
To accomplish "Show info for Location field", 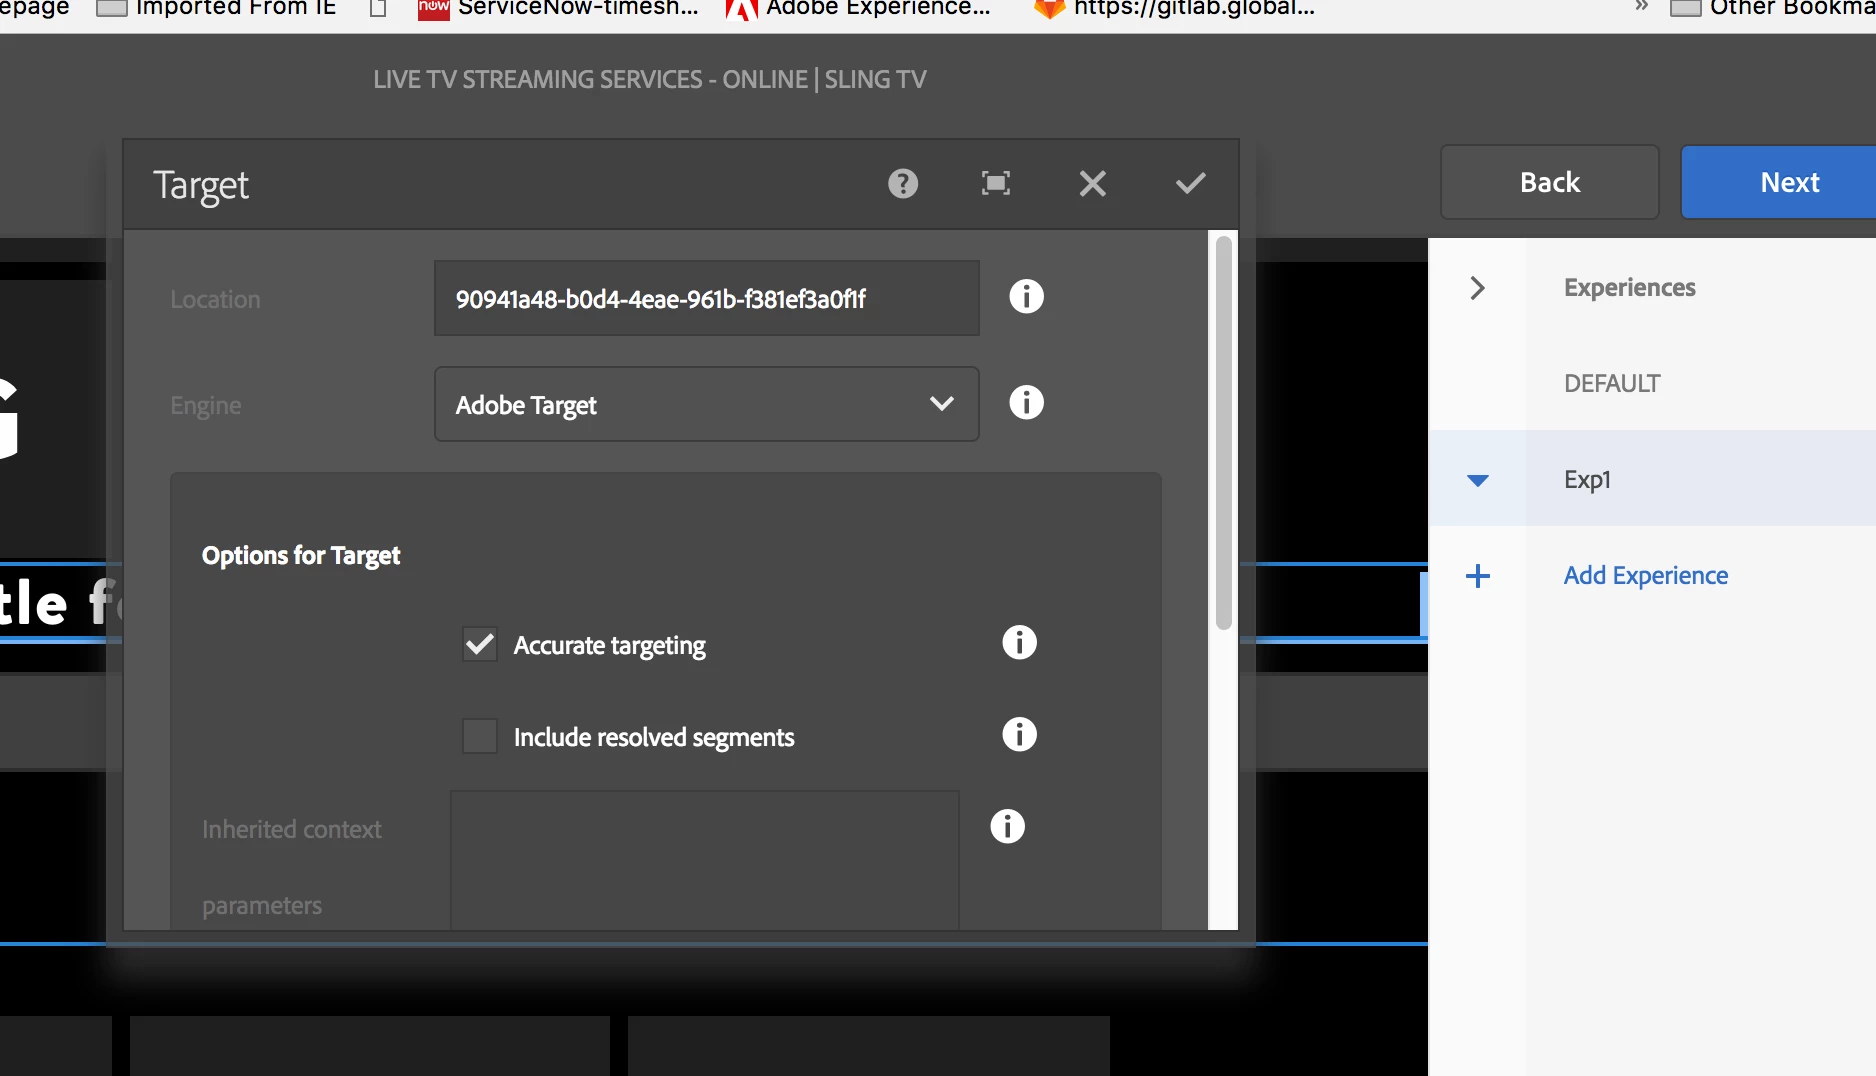I will point(1026,297).
